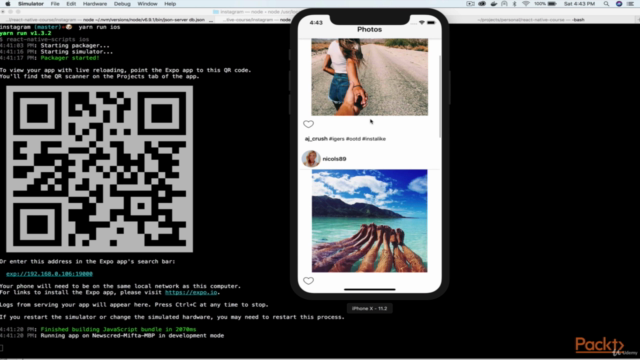
Task: Open the Notification Center list icon
Action: (x=630, y=4)
